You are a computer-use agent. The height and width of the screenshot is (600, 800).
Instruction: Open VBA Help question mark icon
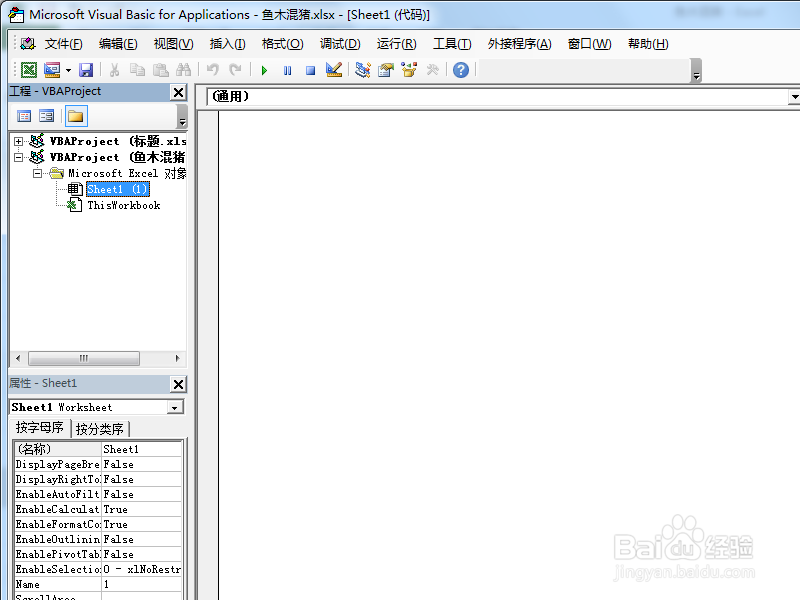(461, 70)
